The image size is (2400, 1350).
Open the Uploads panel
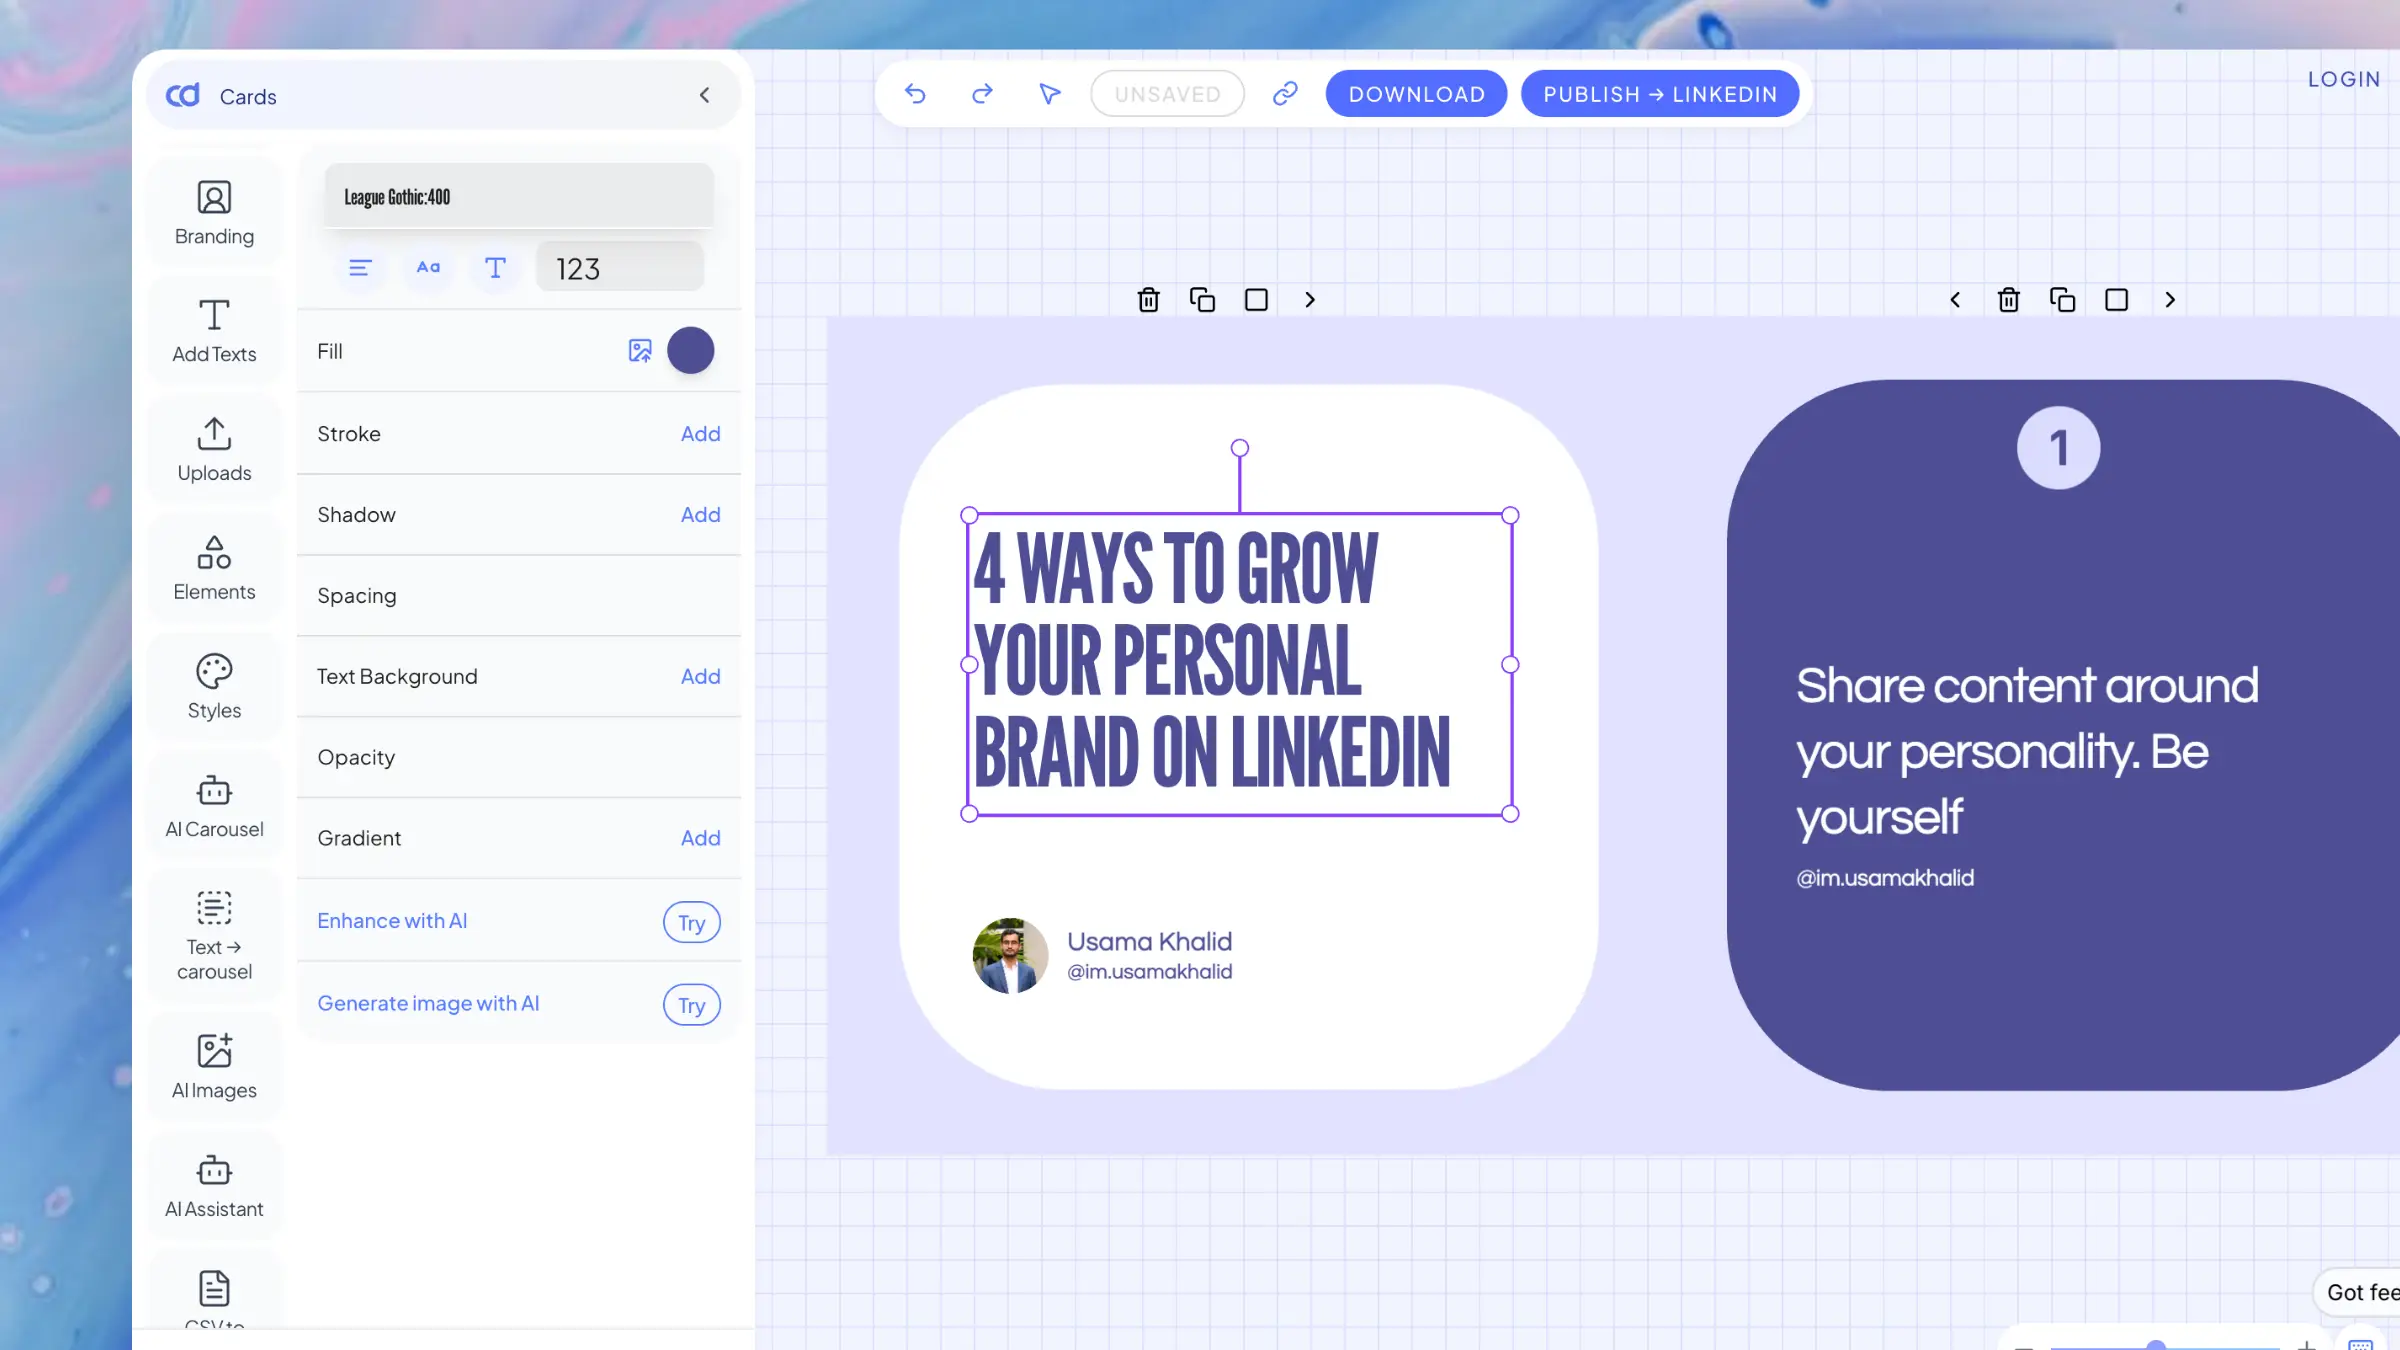(x=214, y=450)
